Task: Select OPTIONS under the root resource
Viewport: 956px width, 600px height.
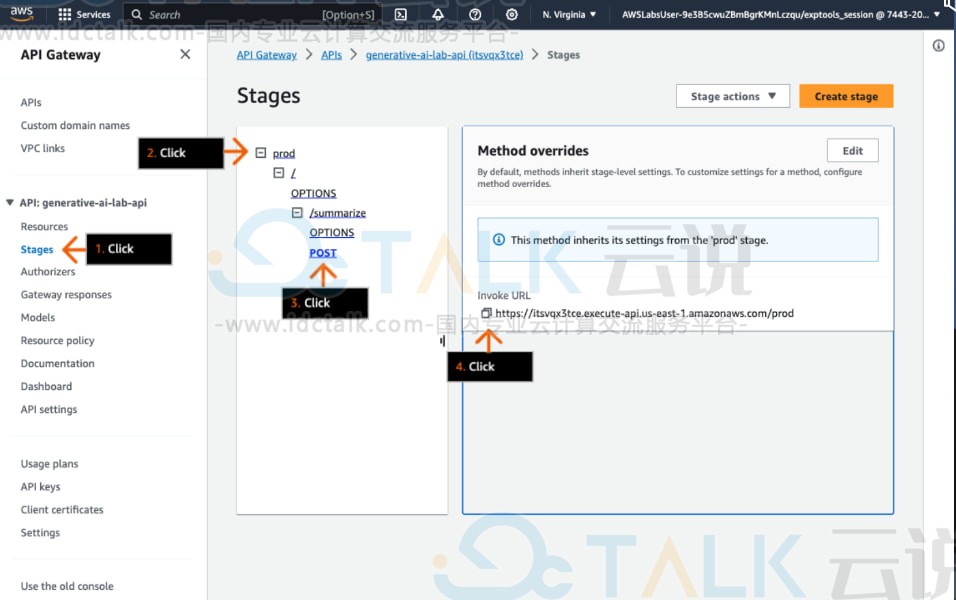Action: pyautogui.click(x=313, y=193)
